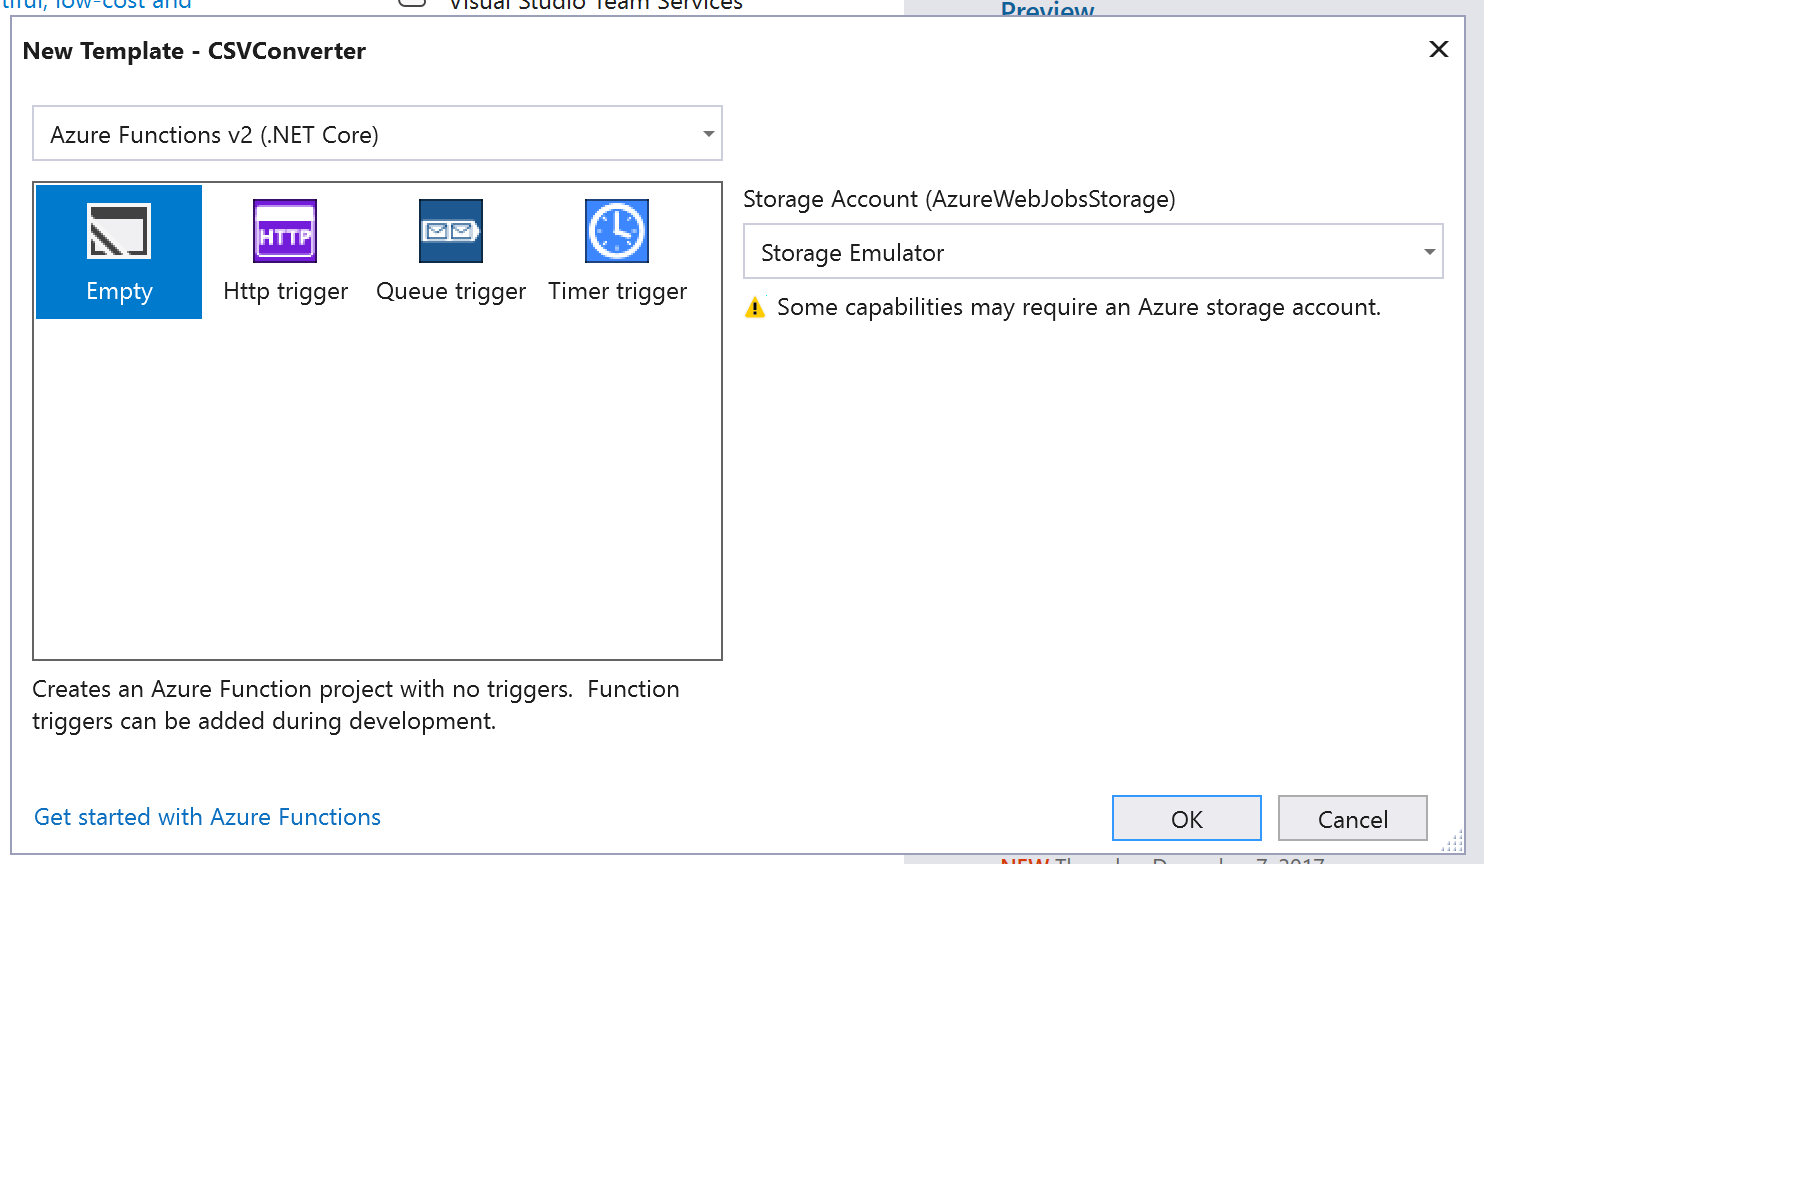Close the New Template dialog

pos(1438,49)
